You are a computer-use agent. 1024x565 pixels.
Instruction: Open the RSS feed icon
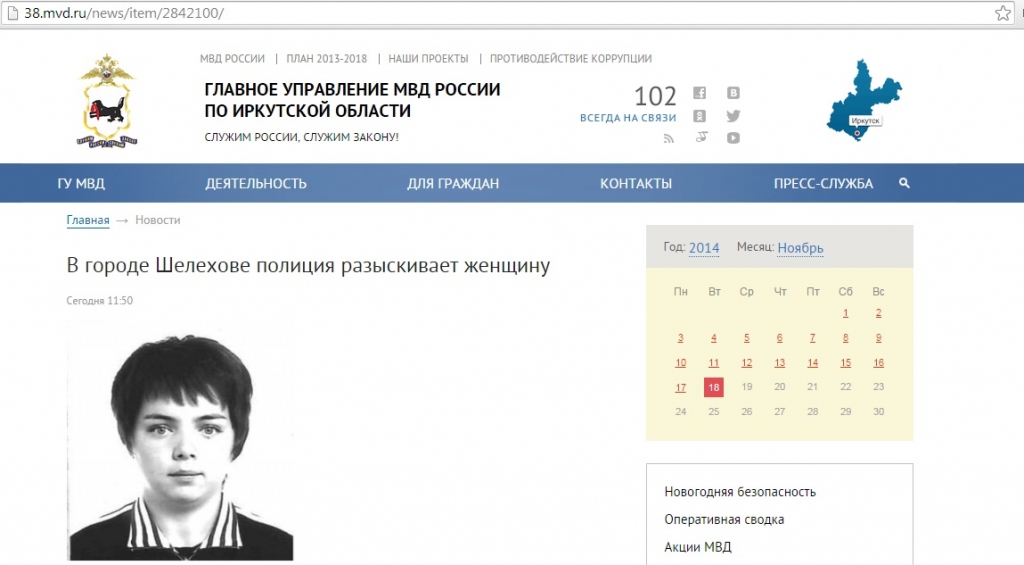pos(669,138)
